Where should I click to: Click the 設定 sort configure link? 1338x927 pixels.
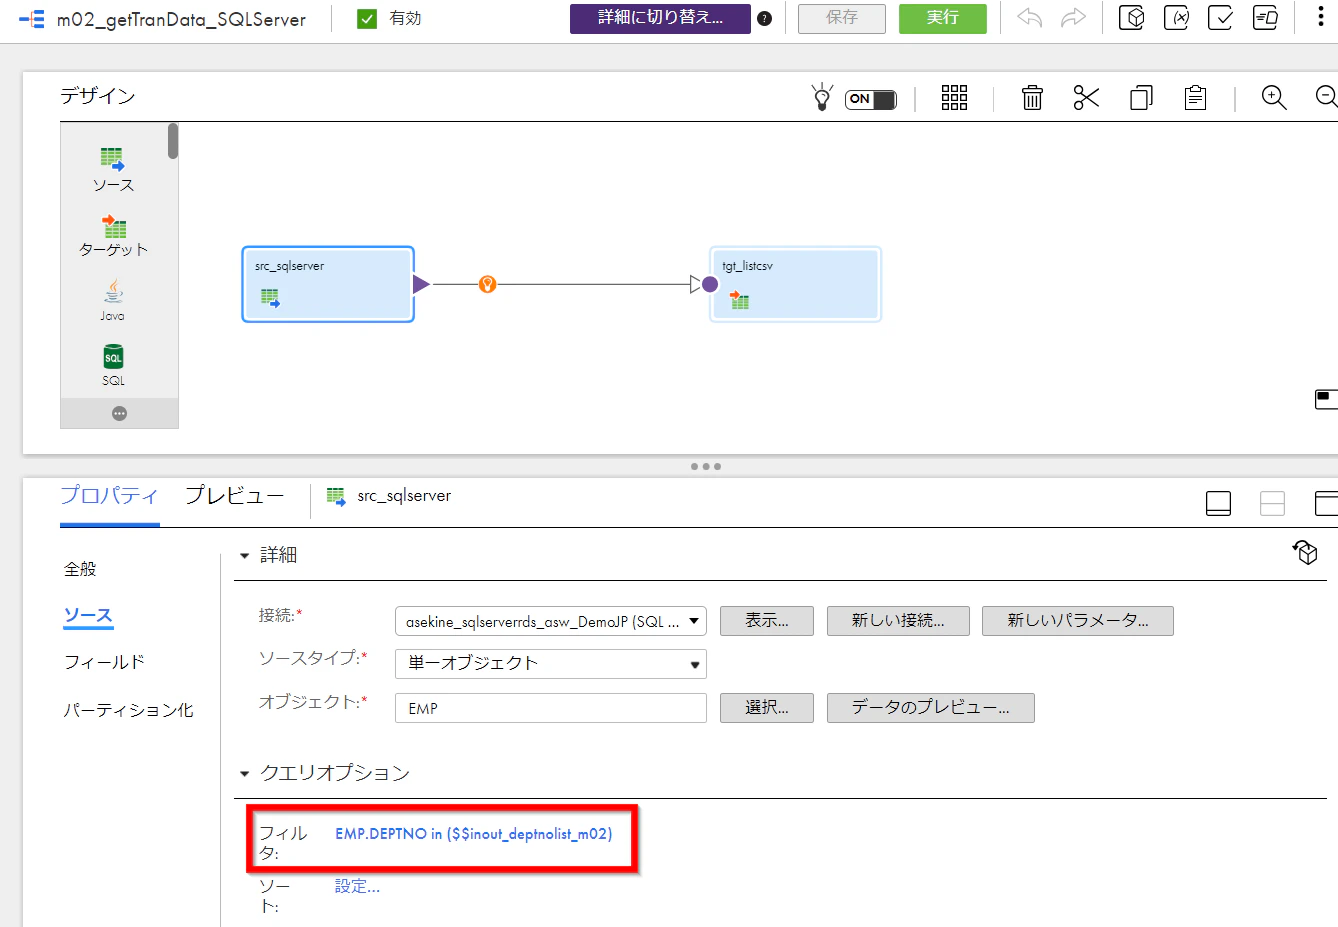click(357, 886)
